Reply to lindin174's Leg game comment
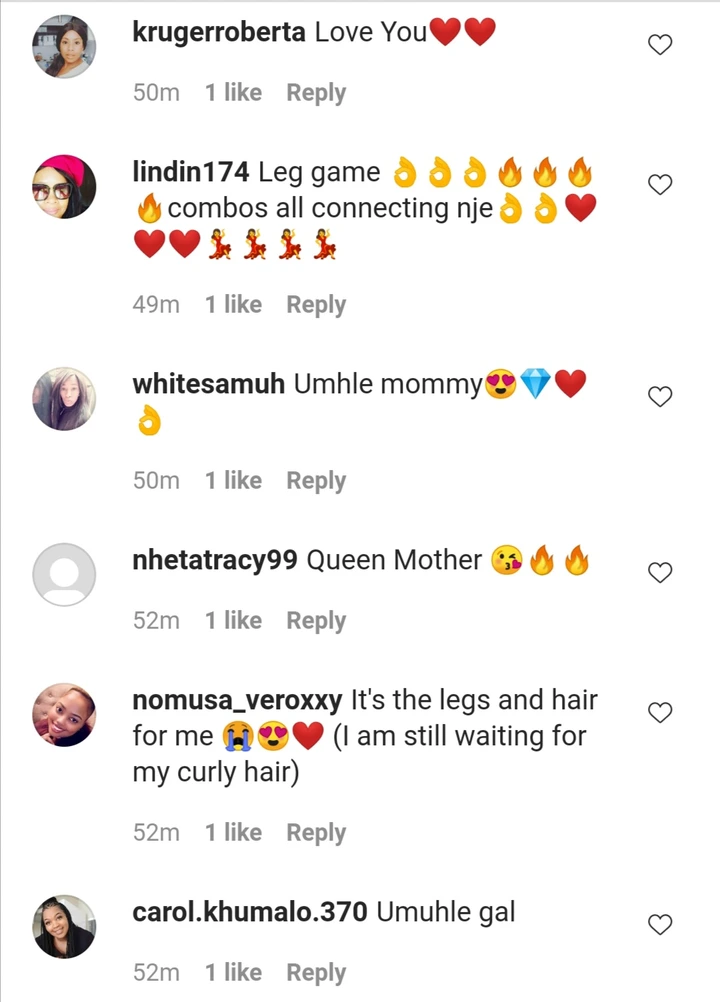The height and width of the screenshot is (1002, 720). (316, 305)
